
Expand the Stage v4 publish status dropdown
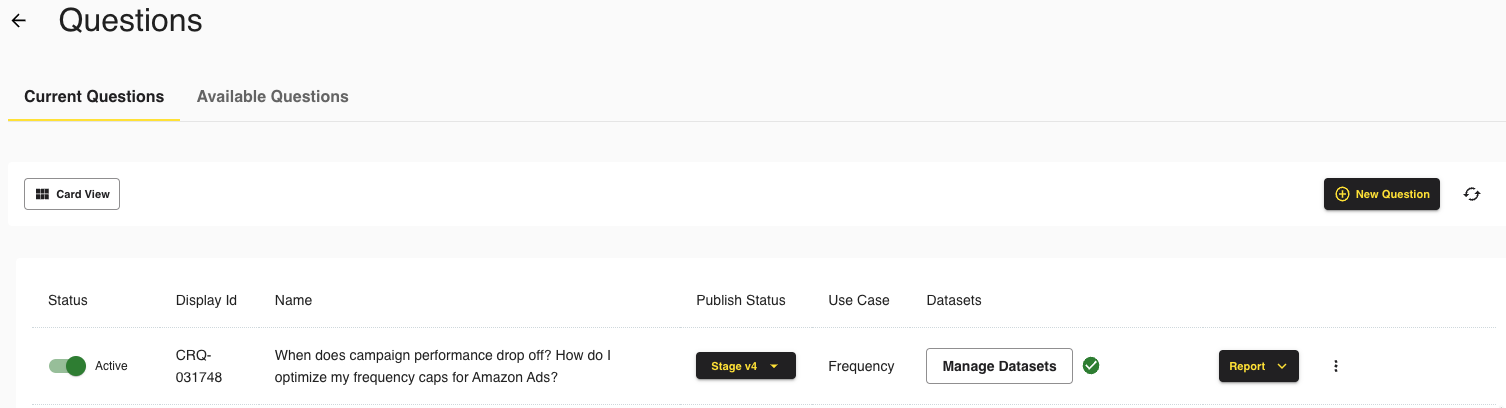(x=745, y=366)
